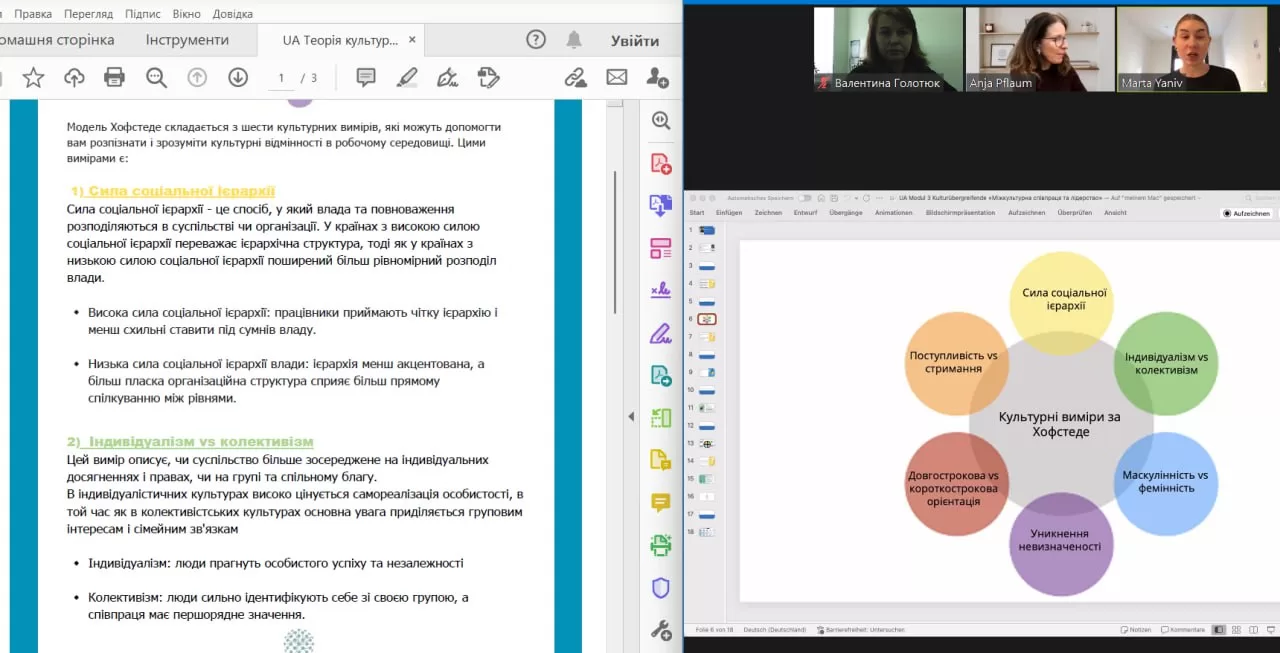Viewport: 1280px width, 653px height.
Task: Click the Увійти sign-in button
Action: [x=635, y=41]
